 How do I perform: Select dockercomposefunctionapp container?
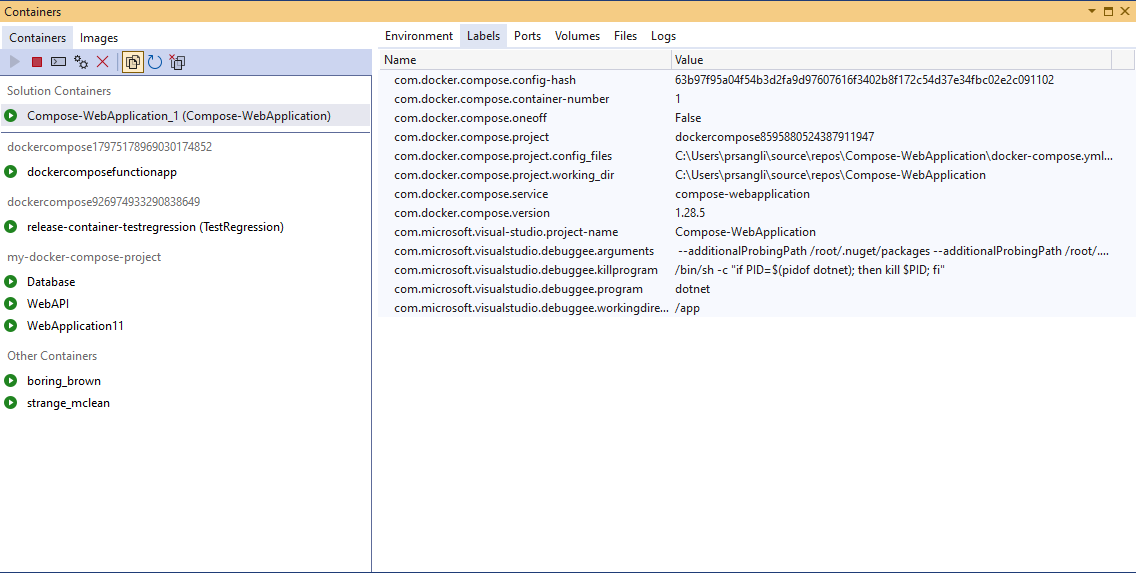pos(101,172)
